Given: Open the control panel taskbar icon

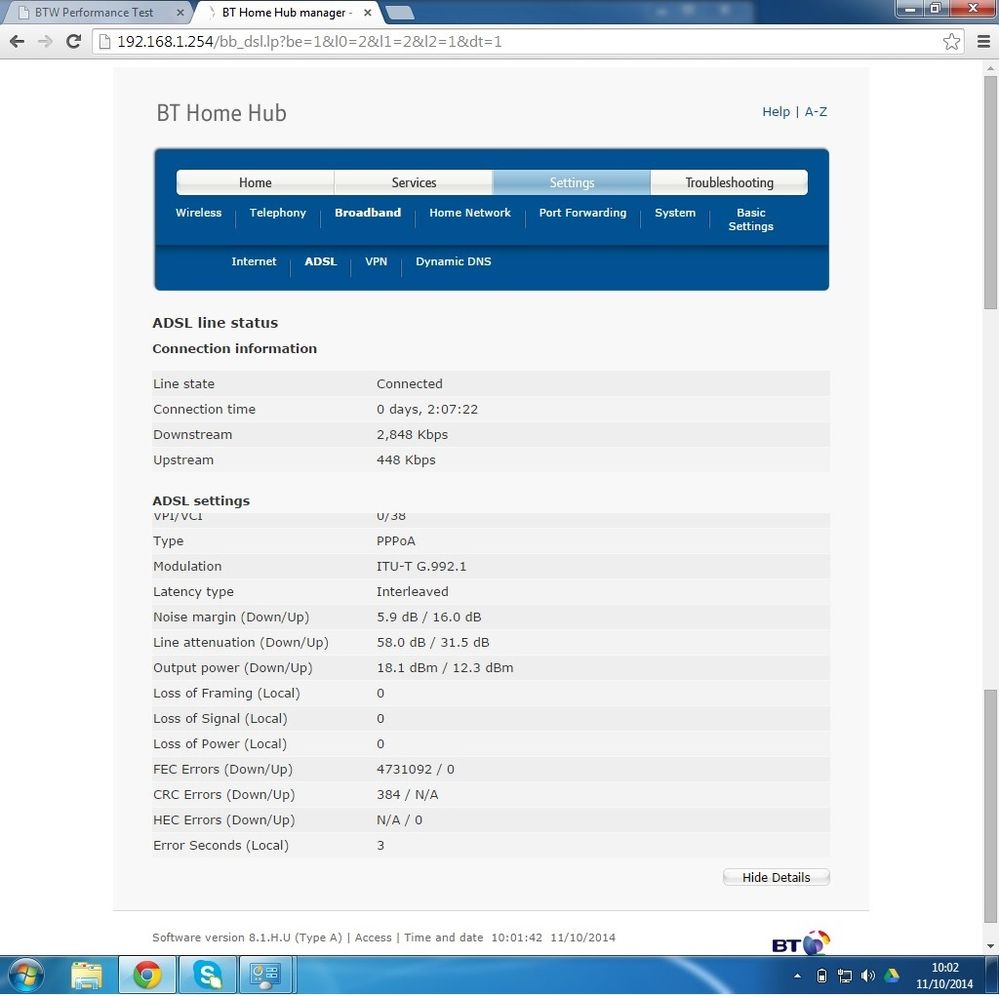Looking at the screenshot, I should [266, 975].
